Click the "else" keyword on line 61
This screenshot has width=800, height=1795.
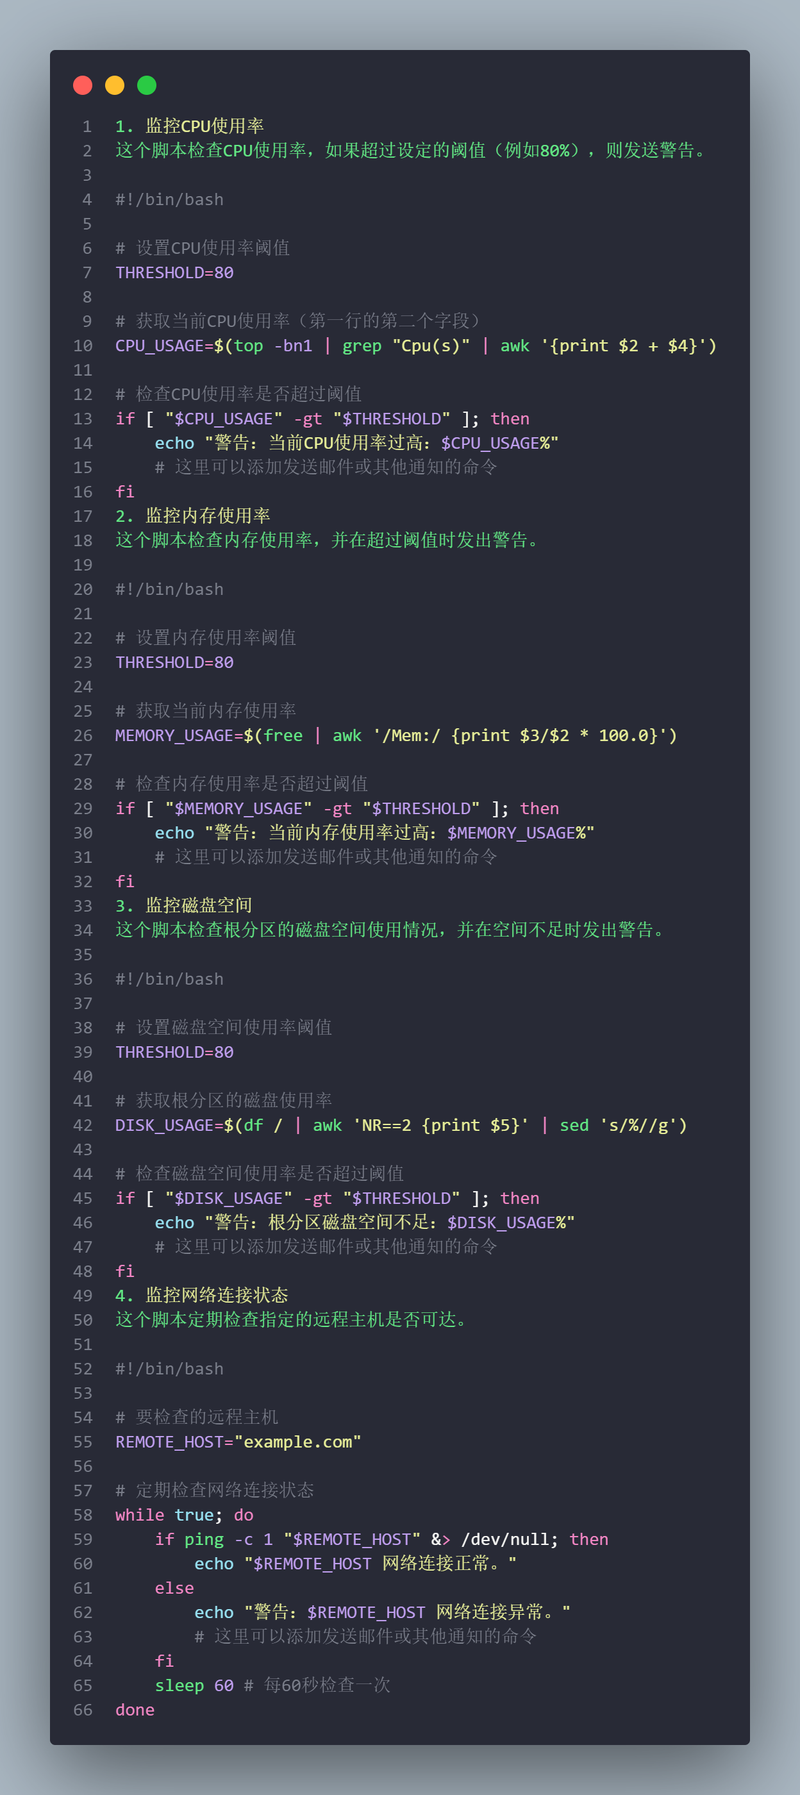point(174,1588)
